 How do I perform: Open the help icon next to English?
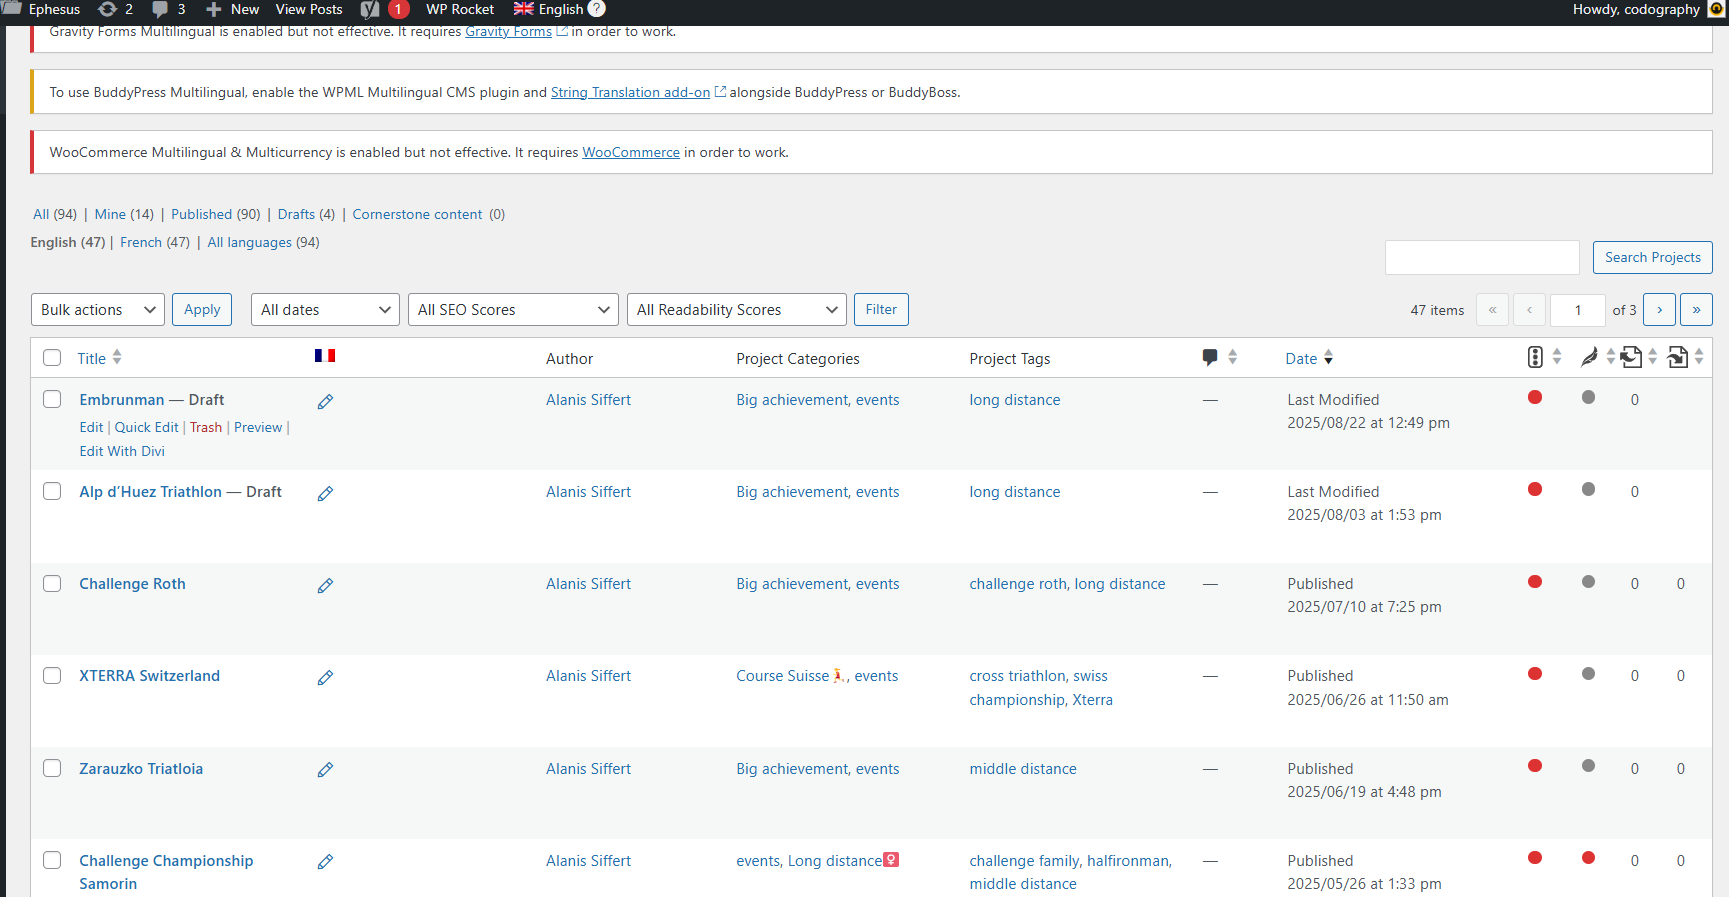point(597,9)
